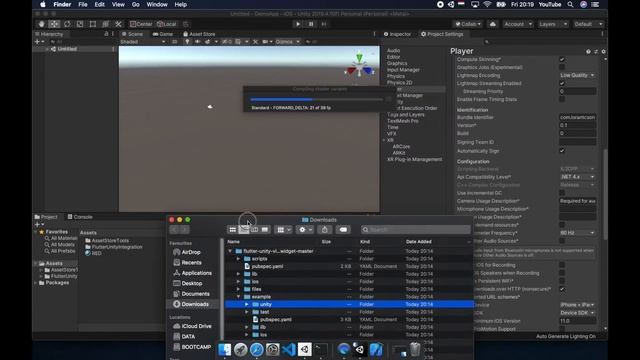Image resolution: width=640 pixels, height=360 pixels.
Task: Click the Pause button in Unity
Action: (x=311, y=24)
